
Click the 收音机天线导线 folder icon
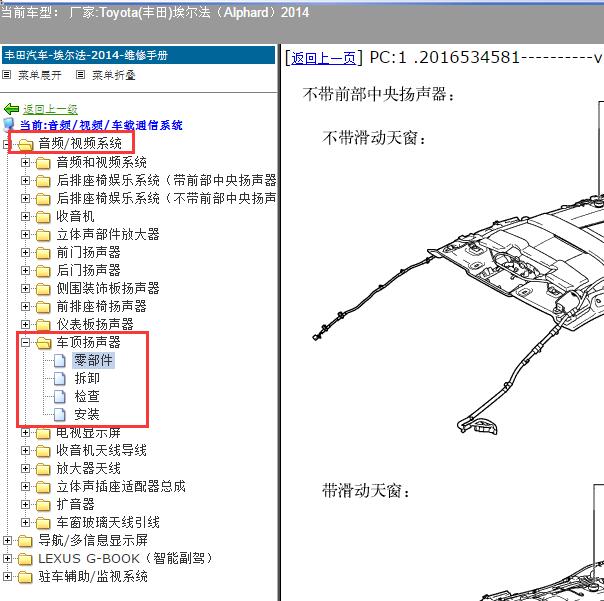[43, 451]
